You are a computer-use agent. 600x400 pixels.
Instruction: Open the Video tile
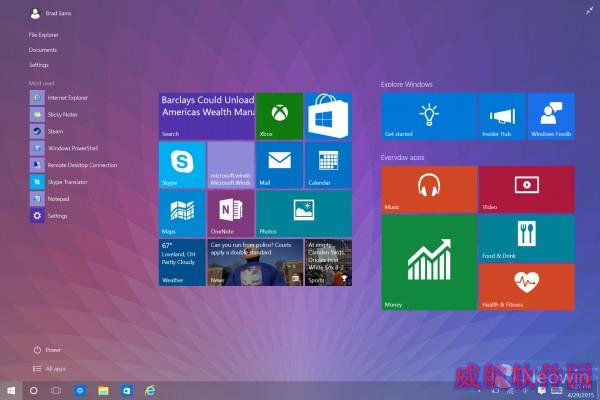click(x=527, y=189)
